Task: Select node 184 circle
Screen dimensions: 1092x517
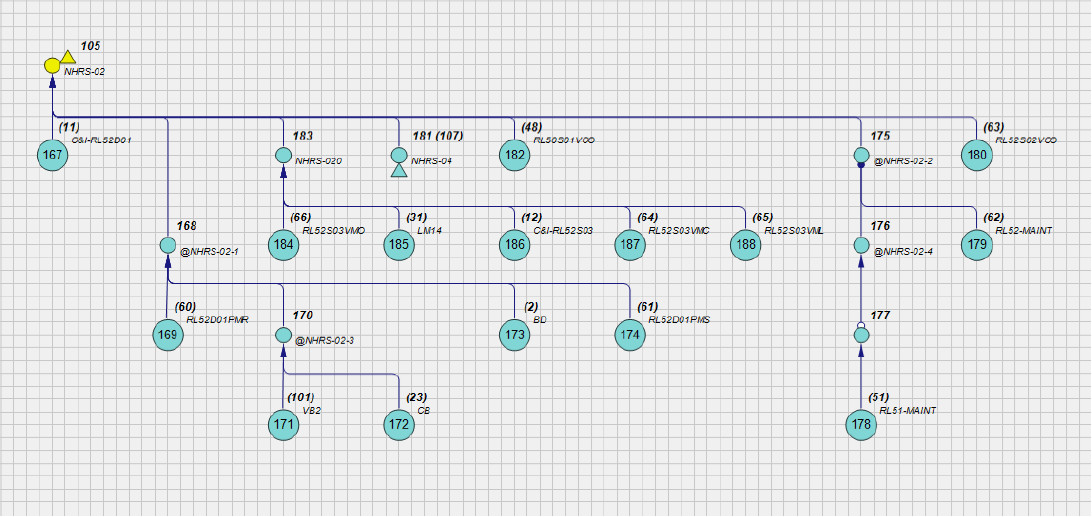Action: click(x=283, y=245)
